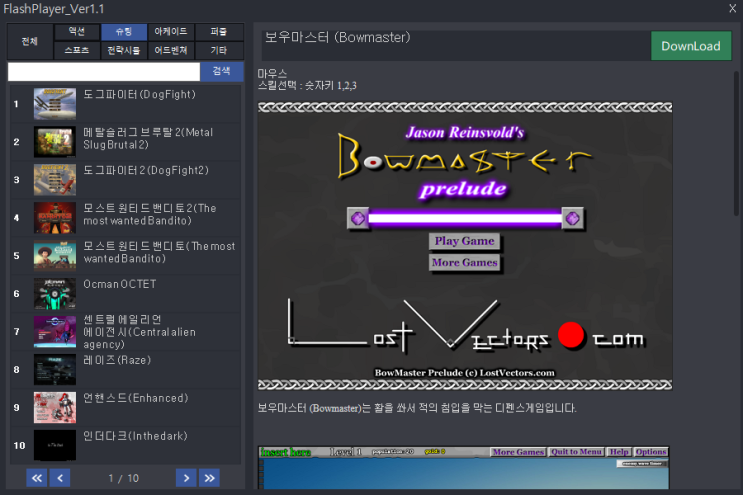Select 레이즈(Raze) list title
The image size is (743, 495).
117,360
